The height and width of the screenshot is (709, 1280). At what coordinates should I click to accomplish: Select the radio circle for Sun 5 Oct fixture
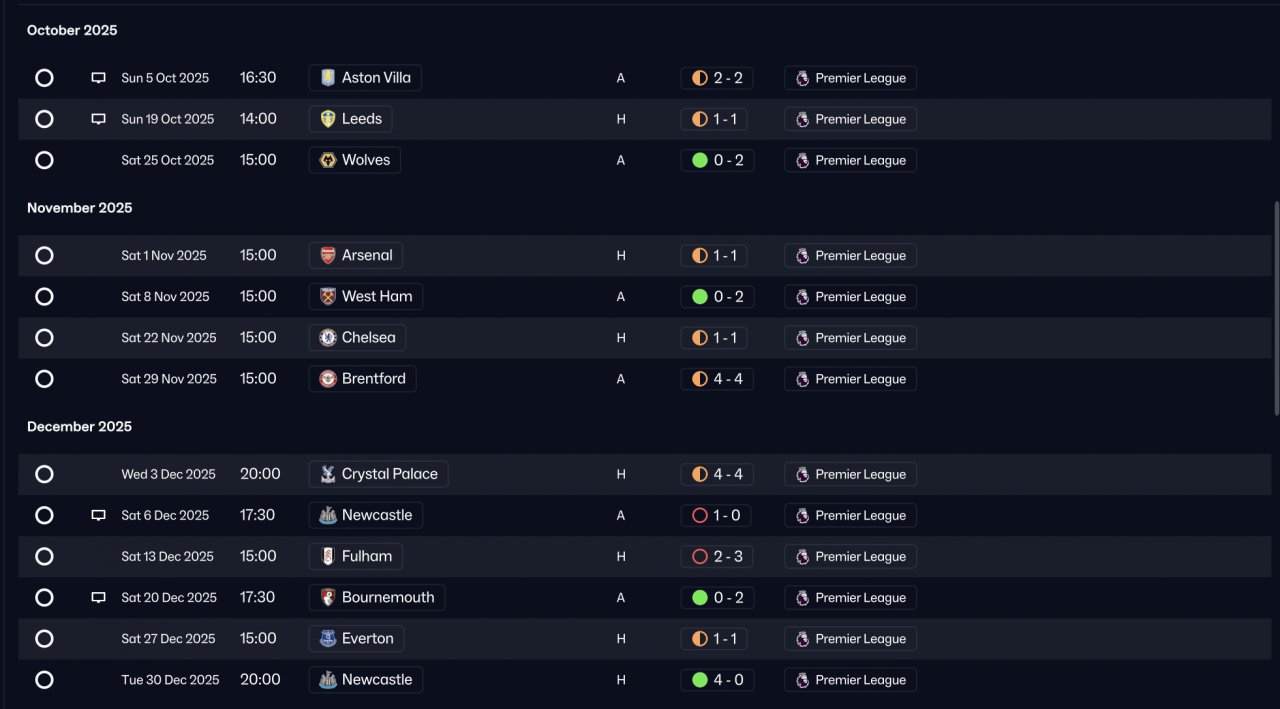coord(44,78)
